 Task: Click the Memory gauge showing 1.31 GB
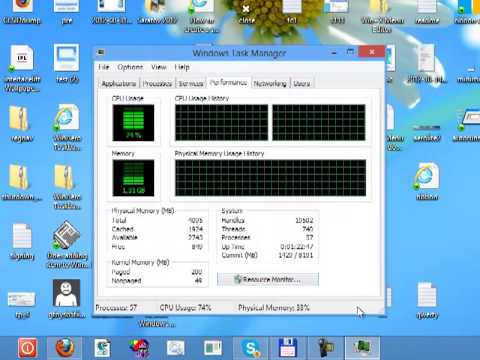pos(133,178)
